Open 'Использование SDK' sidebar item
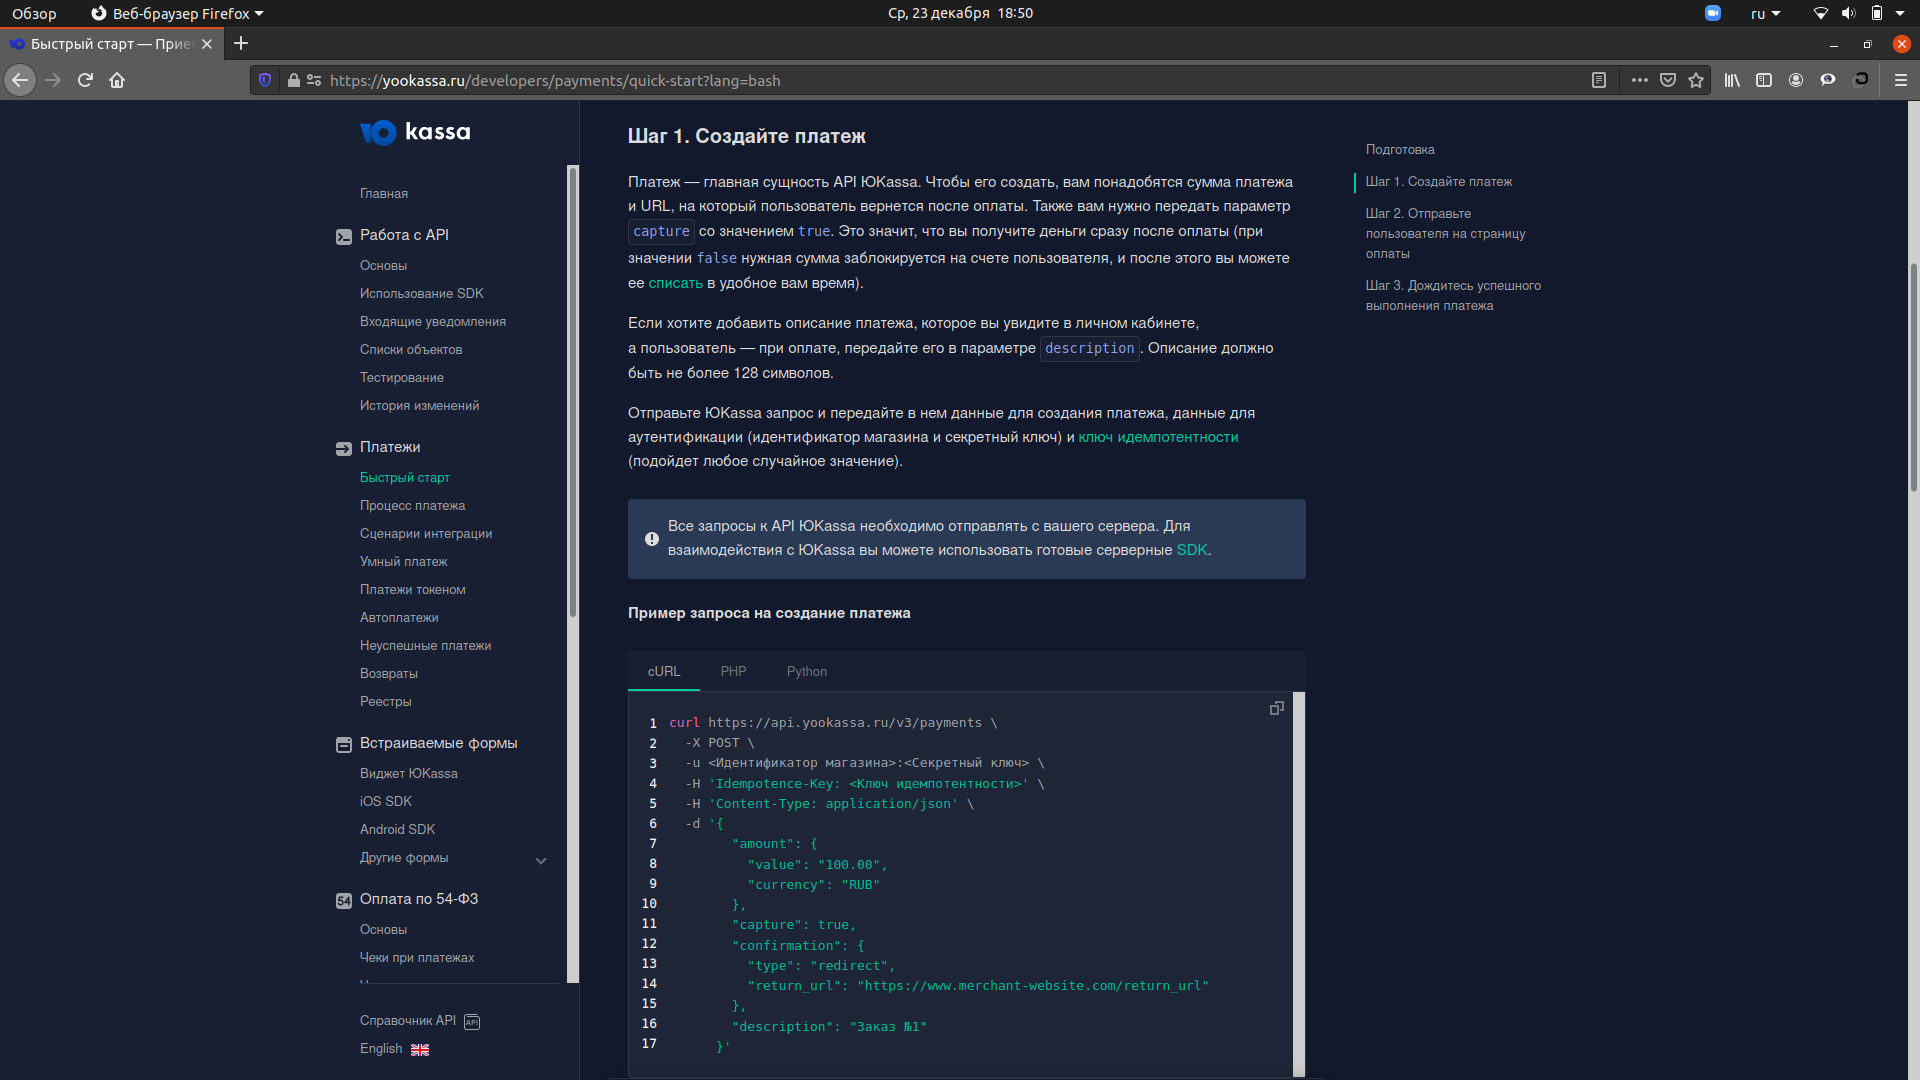 click(422, 294)
